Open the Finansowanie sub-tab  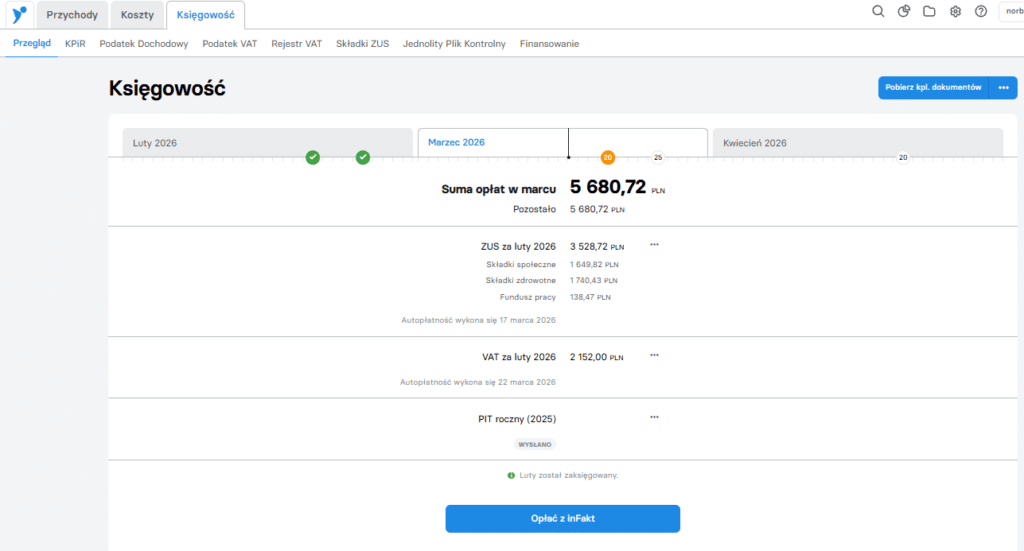(549, 44)
